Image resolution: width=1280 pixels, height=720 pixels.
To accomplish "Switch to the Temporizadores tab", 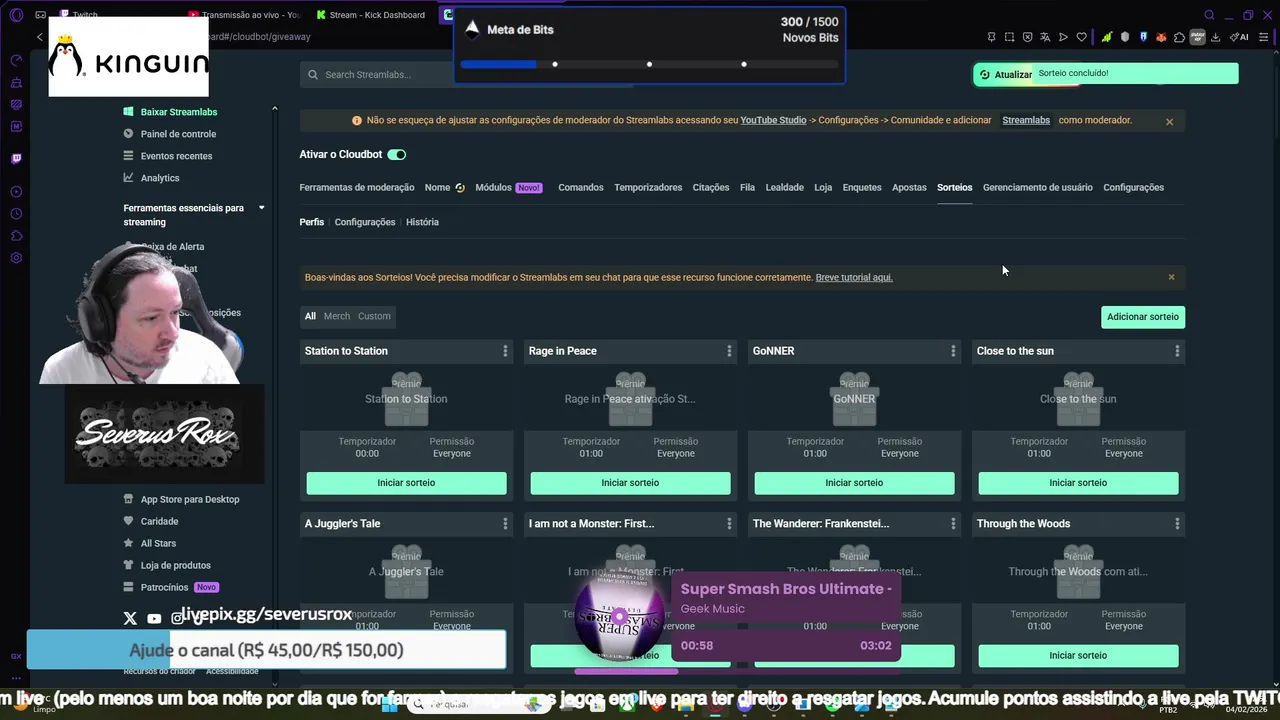I will coord(648,187).
